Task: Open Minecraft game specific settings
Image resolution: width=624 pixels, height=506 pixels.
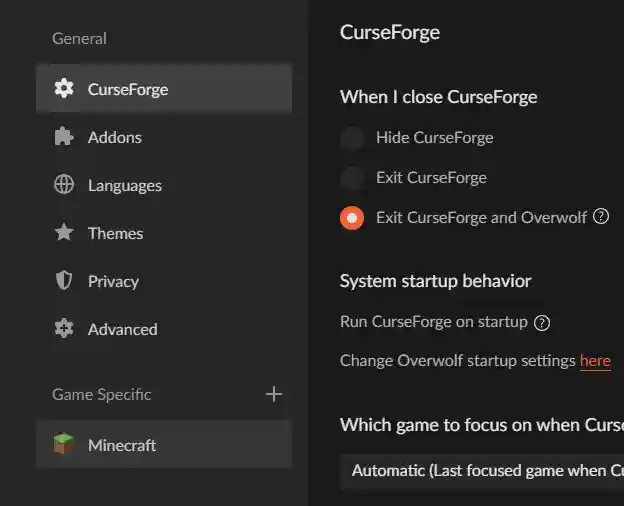Action: click(x=164, y=444)
